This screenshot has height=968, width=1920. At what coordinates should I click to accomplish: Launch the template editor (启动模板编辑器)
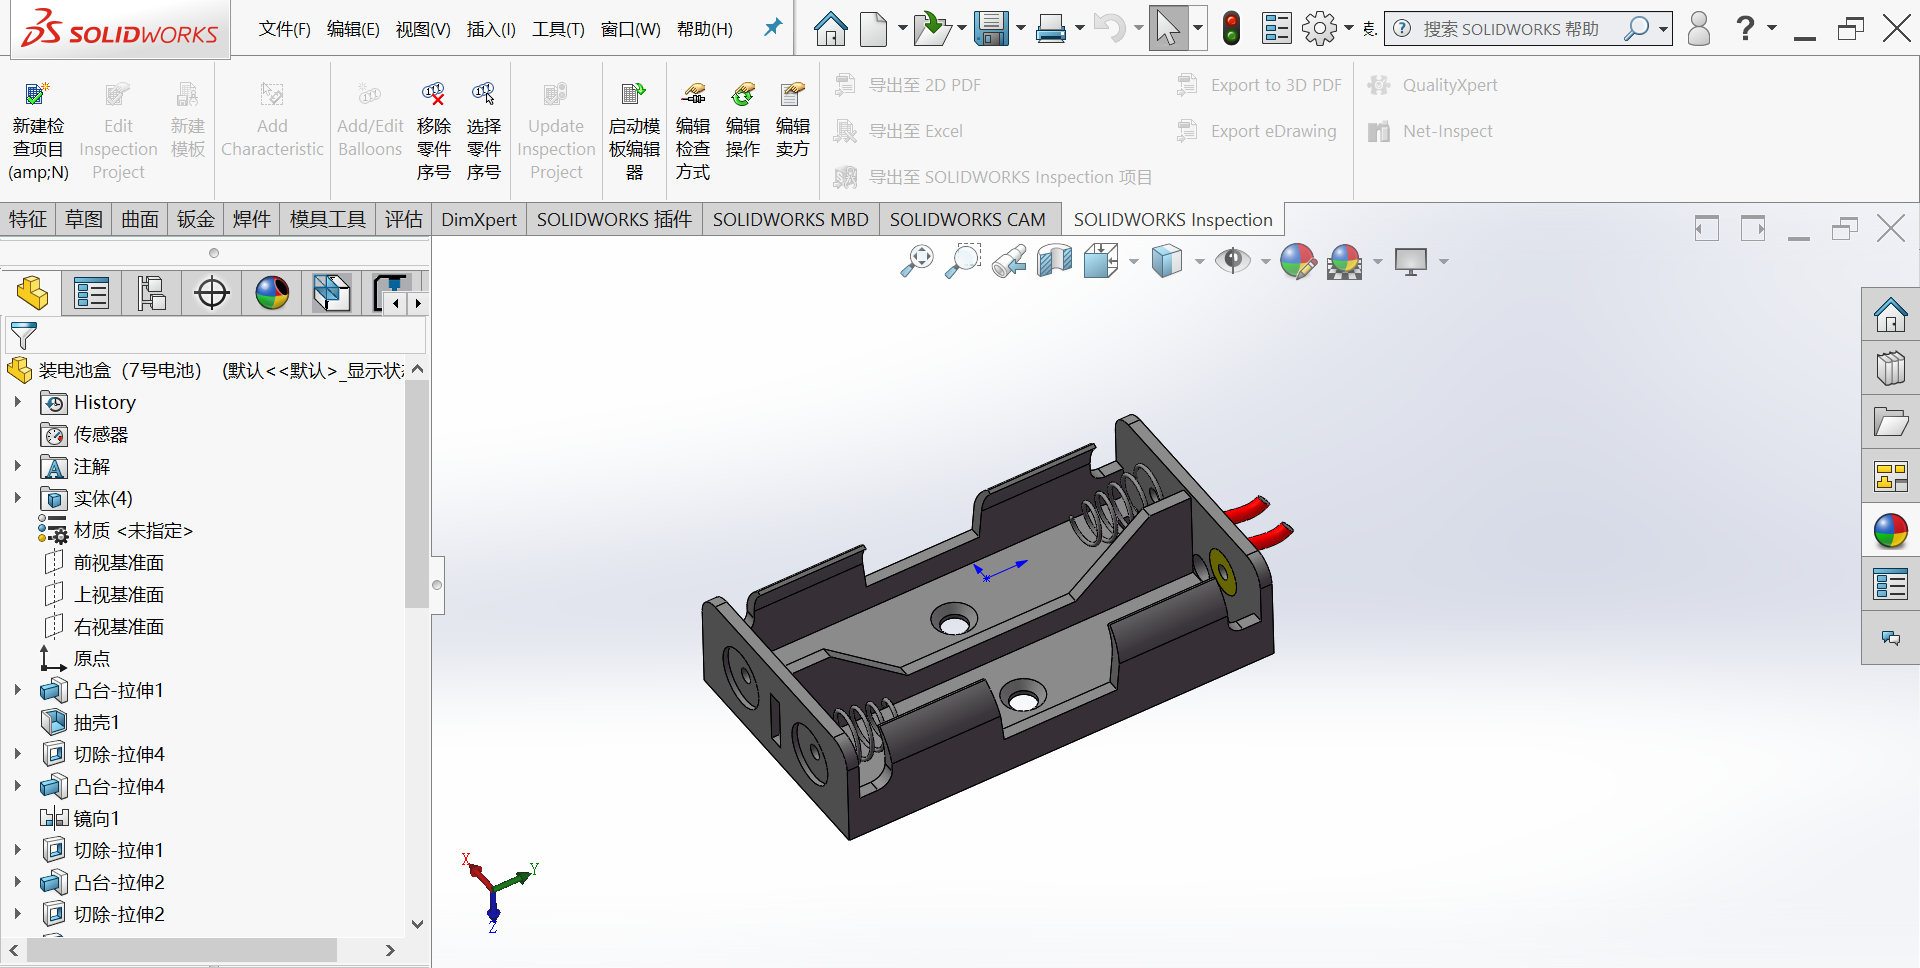pos(634,95)
